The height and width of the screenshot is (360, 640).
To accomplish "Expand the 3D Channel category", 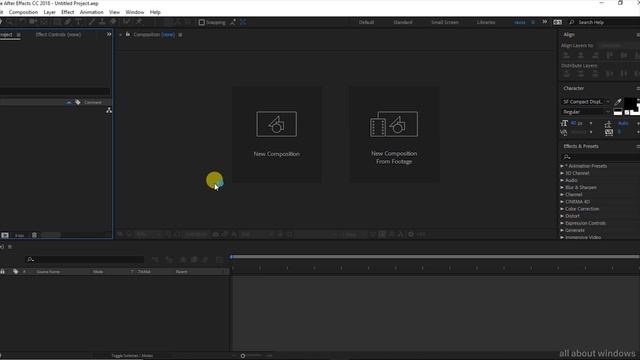I will pos(562,173).
